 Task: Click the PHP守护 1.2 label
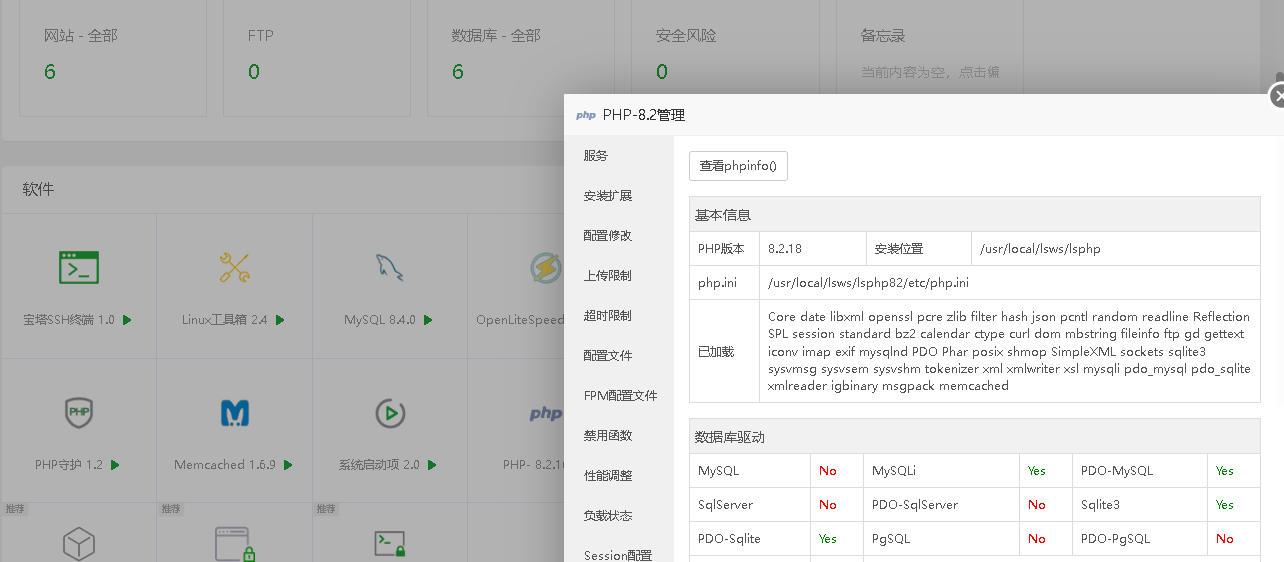[69, 465]
